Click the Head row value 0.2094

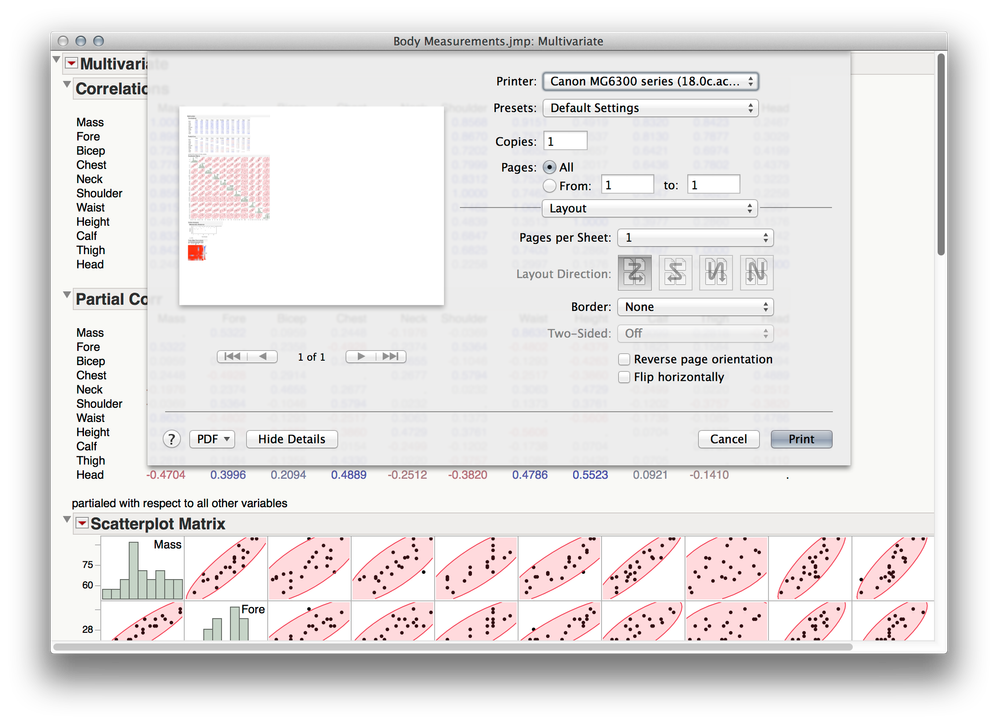(x=288, y=475)
